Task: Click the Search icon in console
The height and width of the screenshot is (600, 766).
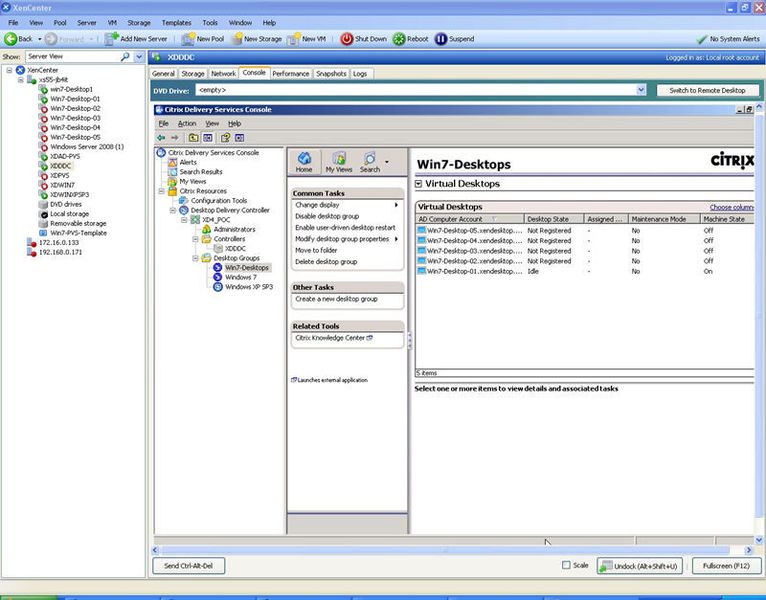Action: (370, 158)
